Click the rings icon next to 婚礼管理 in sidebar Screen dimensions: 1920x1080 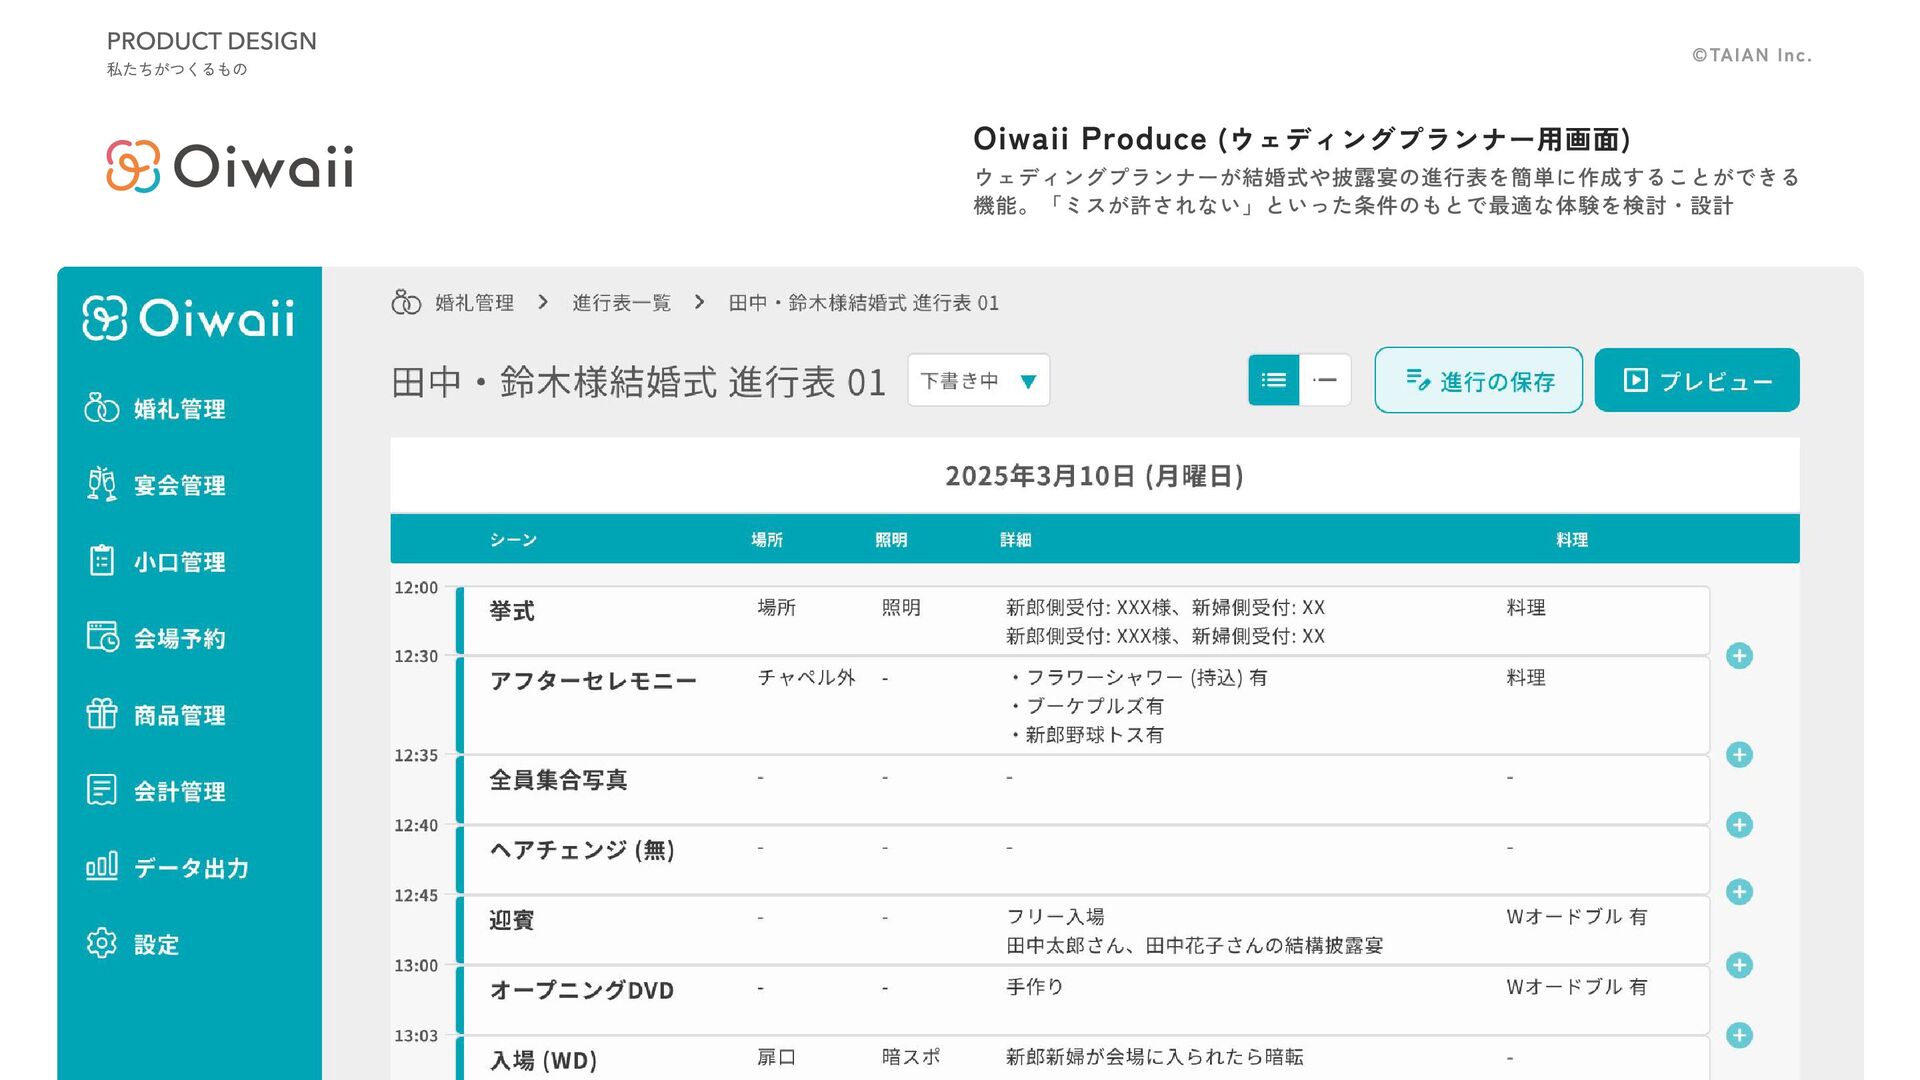coord(102,408)
